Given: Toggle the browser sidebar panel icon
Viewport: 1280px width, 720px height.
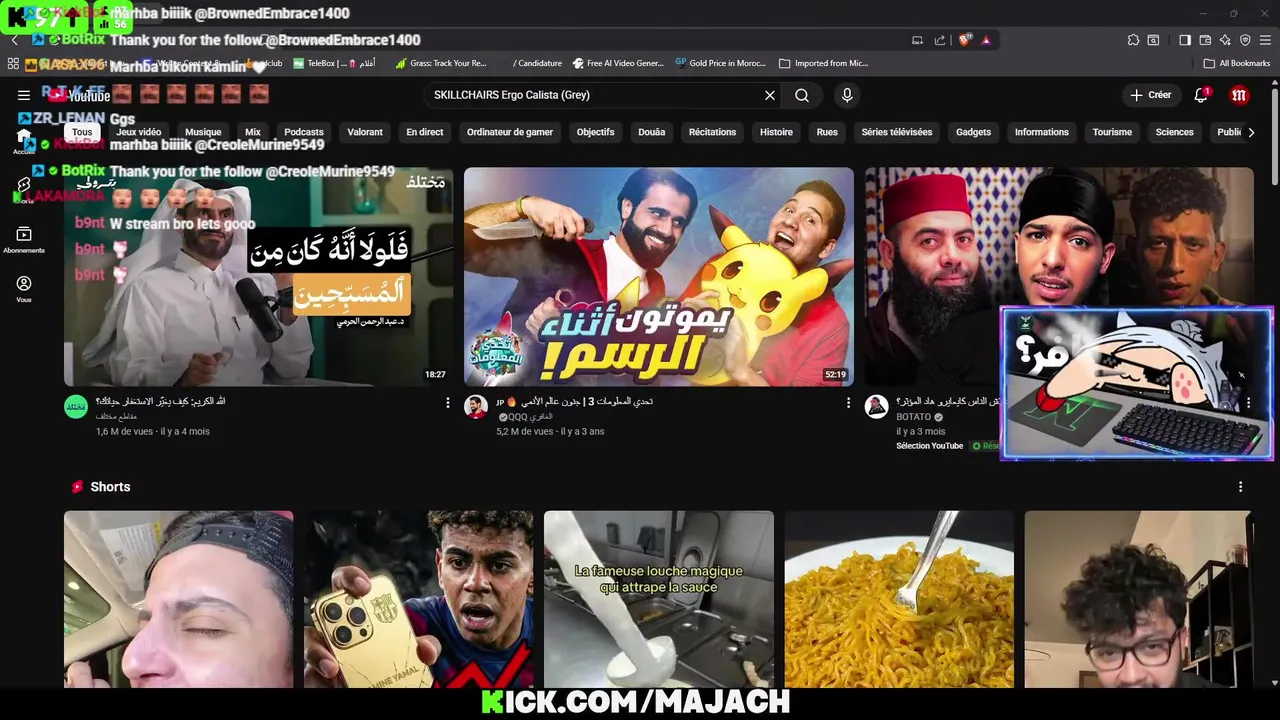Looking at the screenshot, I should click(1185, 40).
